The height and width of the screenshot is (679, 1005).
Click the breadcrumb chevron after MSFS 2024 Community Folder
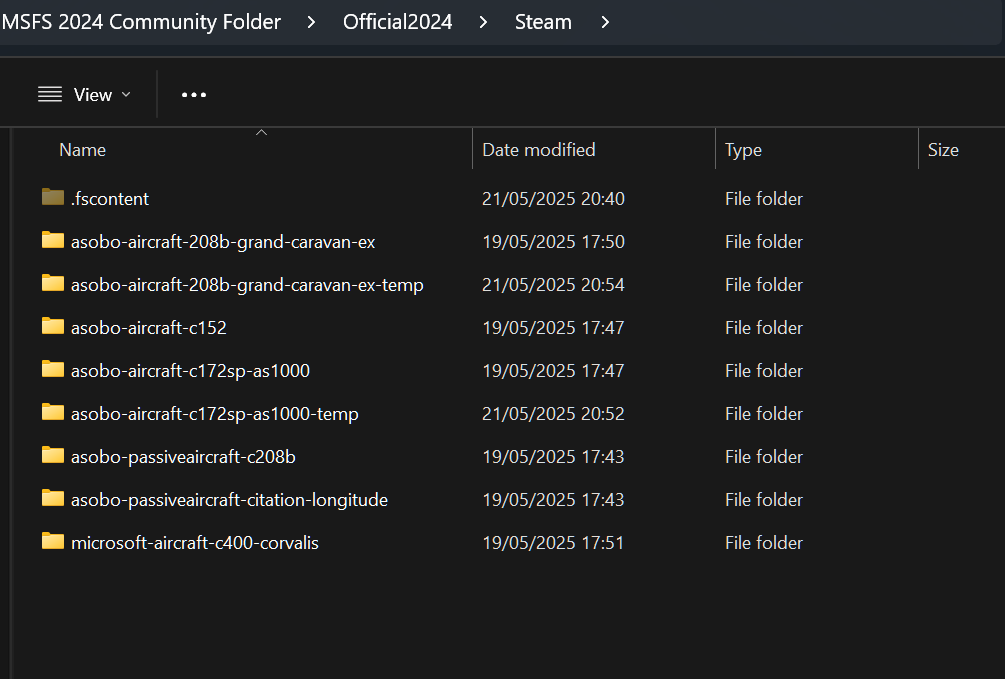click(x=310, y=21)
